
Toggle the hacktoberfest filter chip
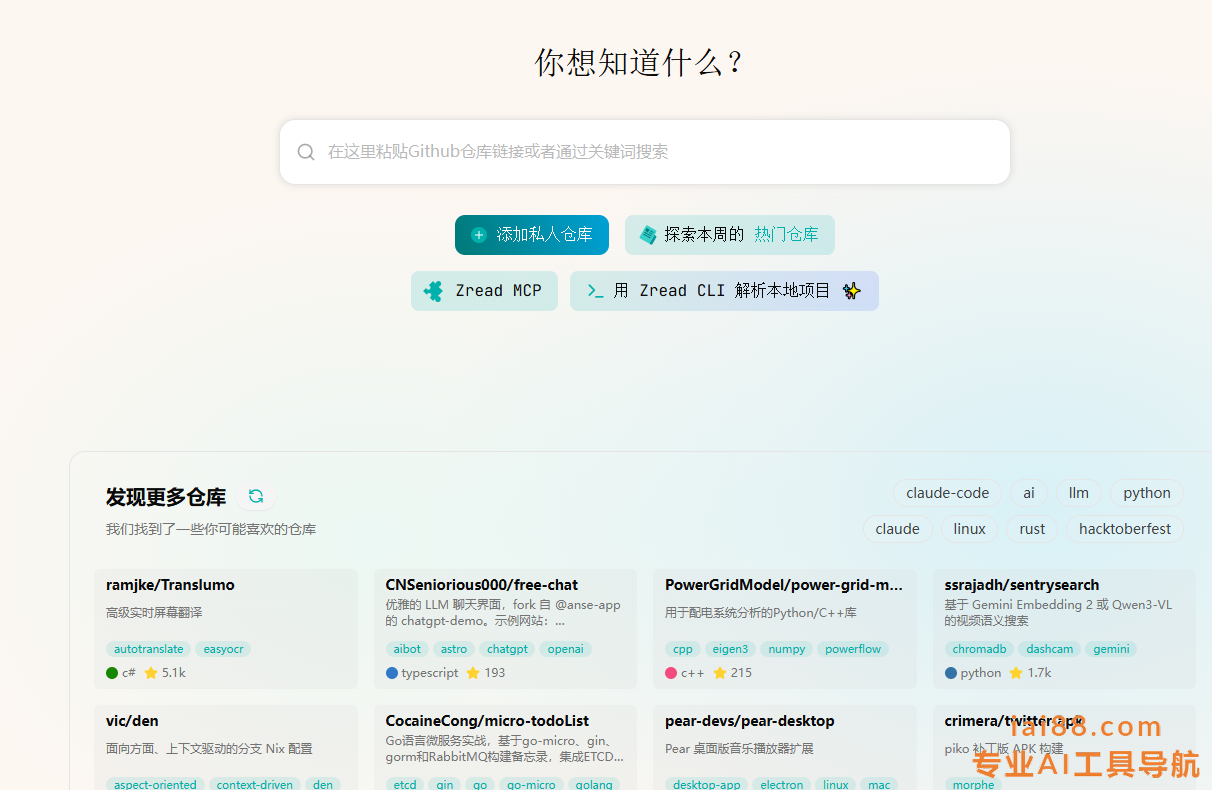click(1124, 529)
